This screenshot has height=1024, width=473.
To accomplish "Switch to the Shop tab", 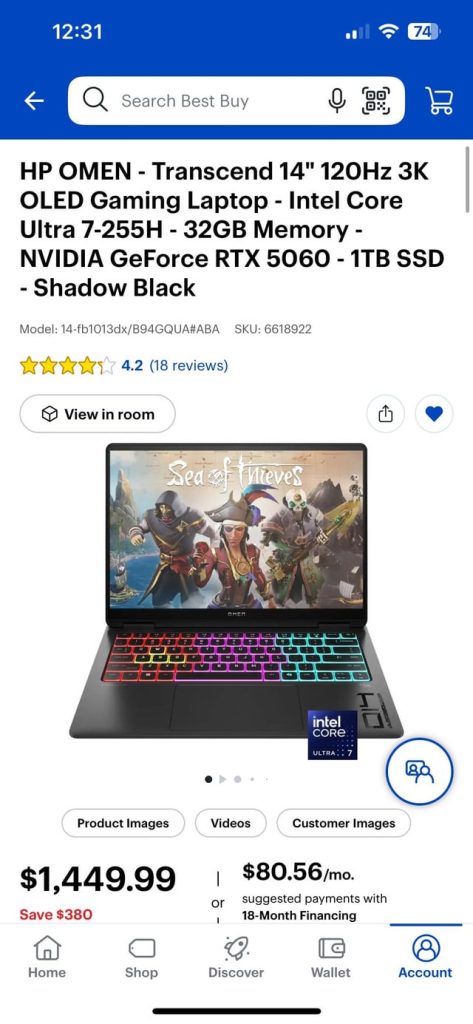I will pos(142,957).
